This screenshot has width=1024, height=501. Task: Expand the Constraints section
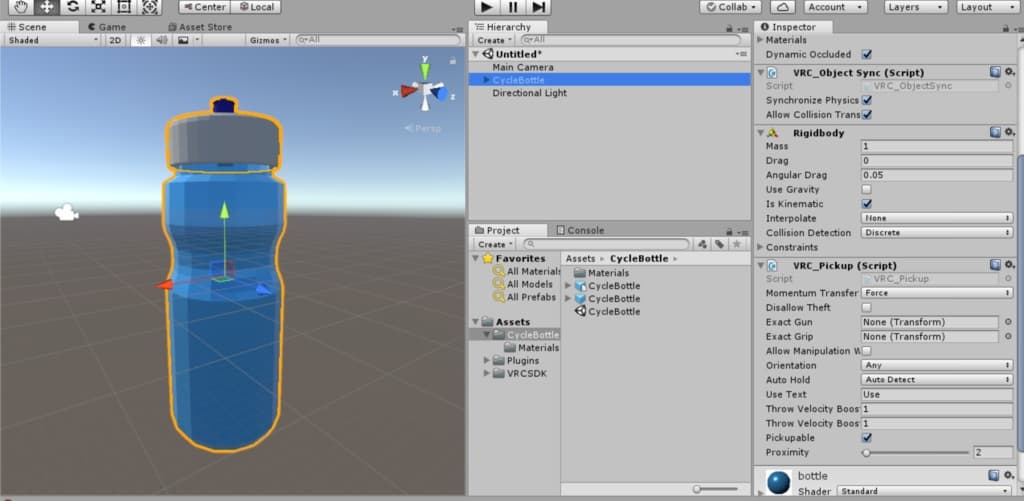tap(761, 247)
